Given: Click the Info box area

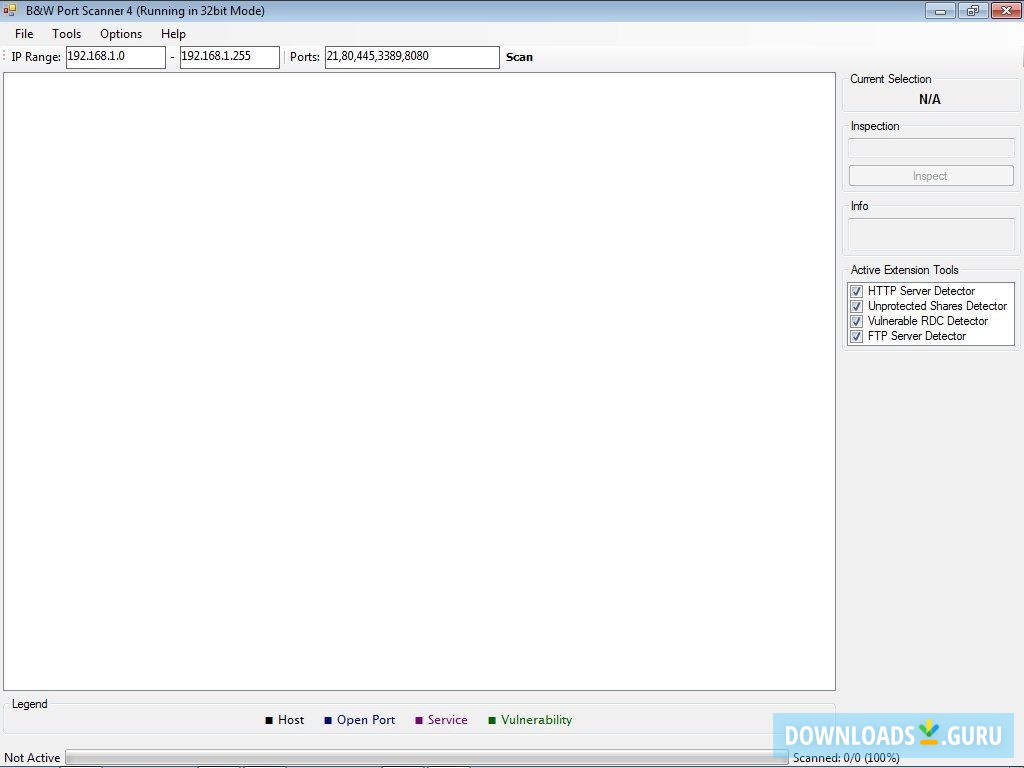Looking at the screenshot, I should (931, 234).
